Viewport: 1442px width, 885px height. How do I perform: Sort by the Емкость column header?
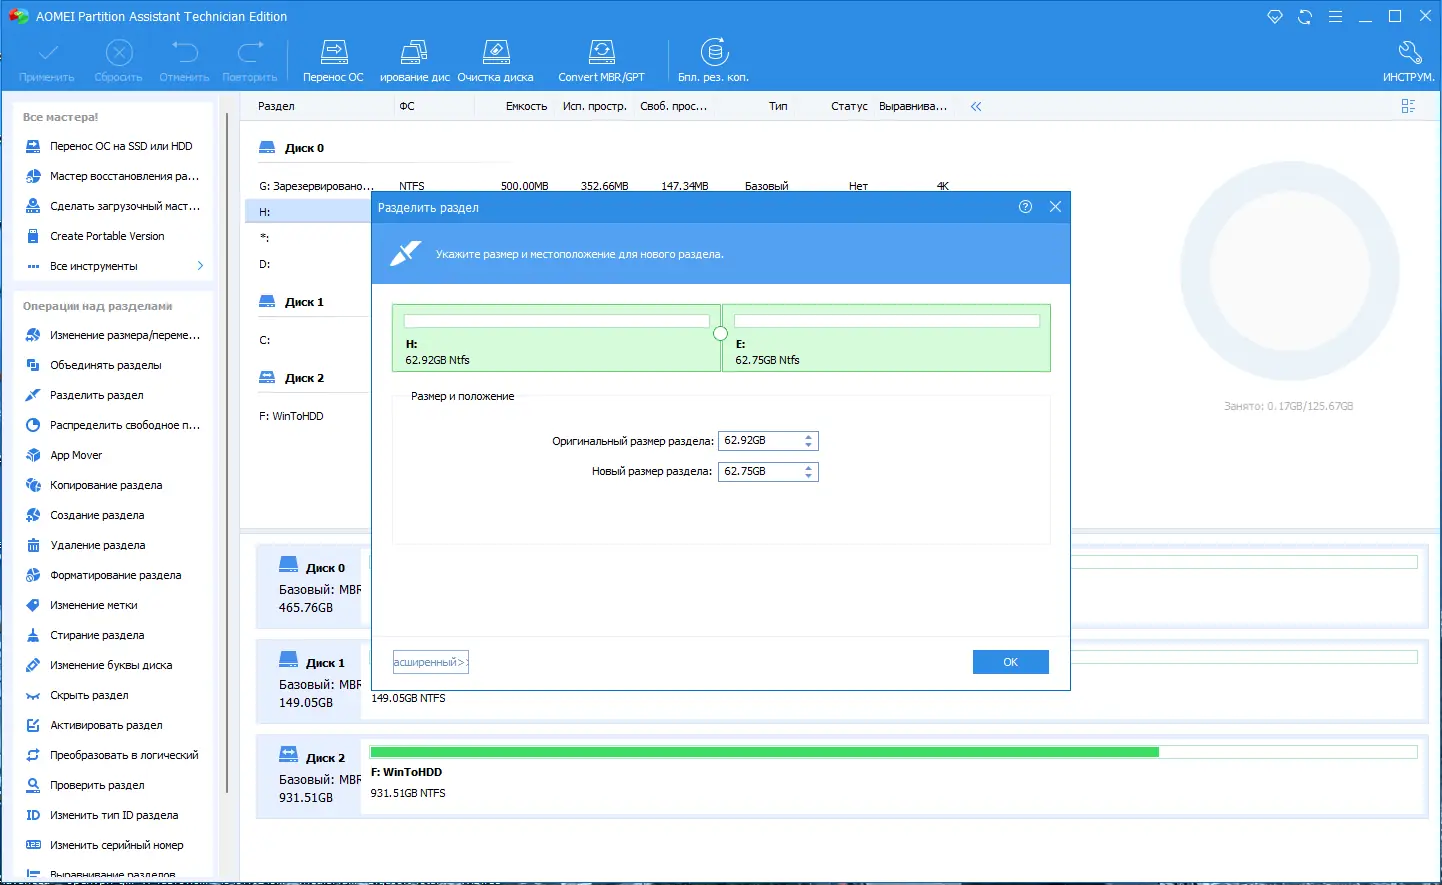tap(527, 106)
